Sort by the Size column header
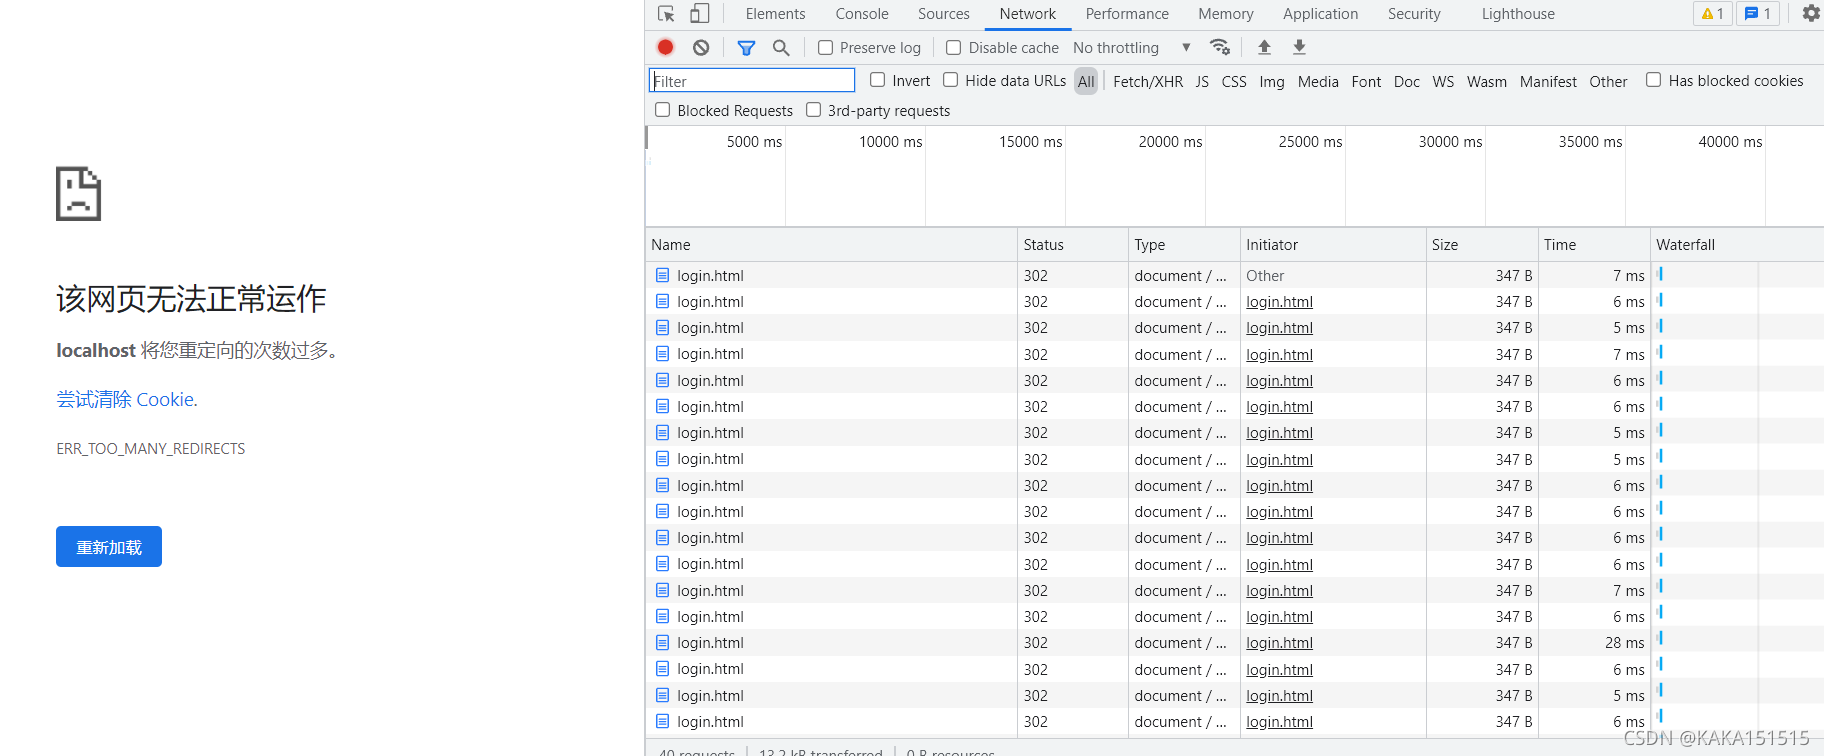The width and height of the screenshot is (1824, 756). tap(1482, 245)
